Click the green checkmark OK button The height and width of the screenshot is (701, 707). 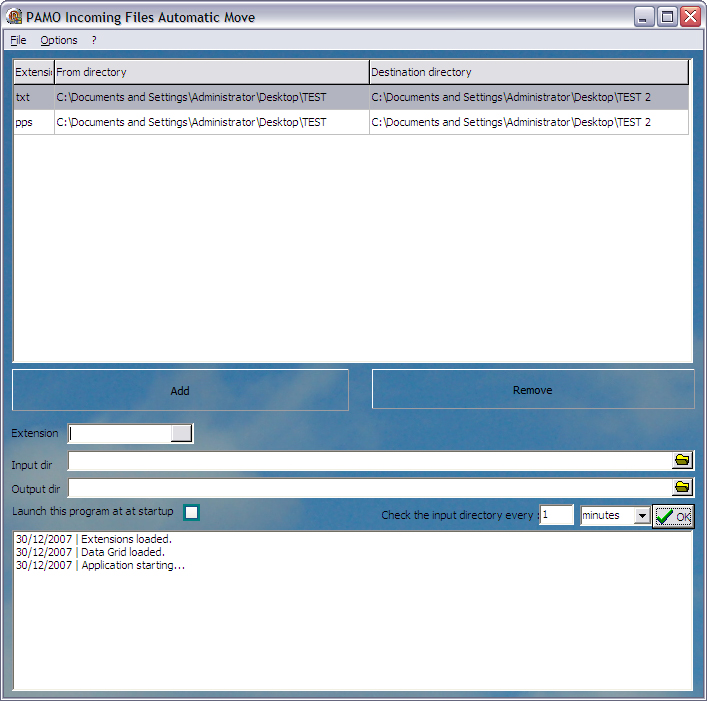[673, 516]
